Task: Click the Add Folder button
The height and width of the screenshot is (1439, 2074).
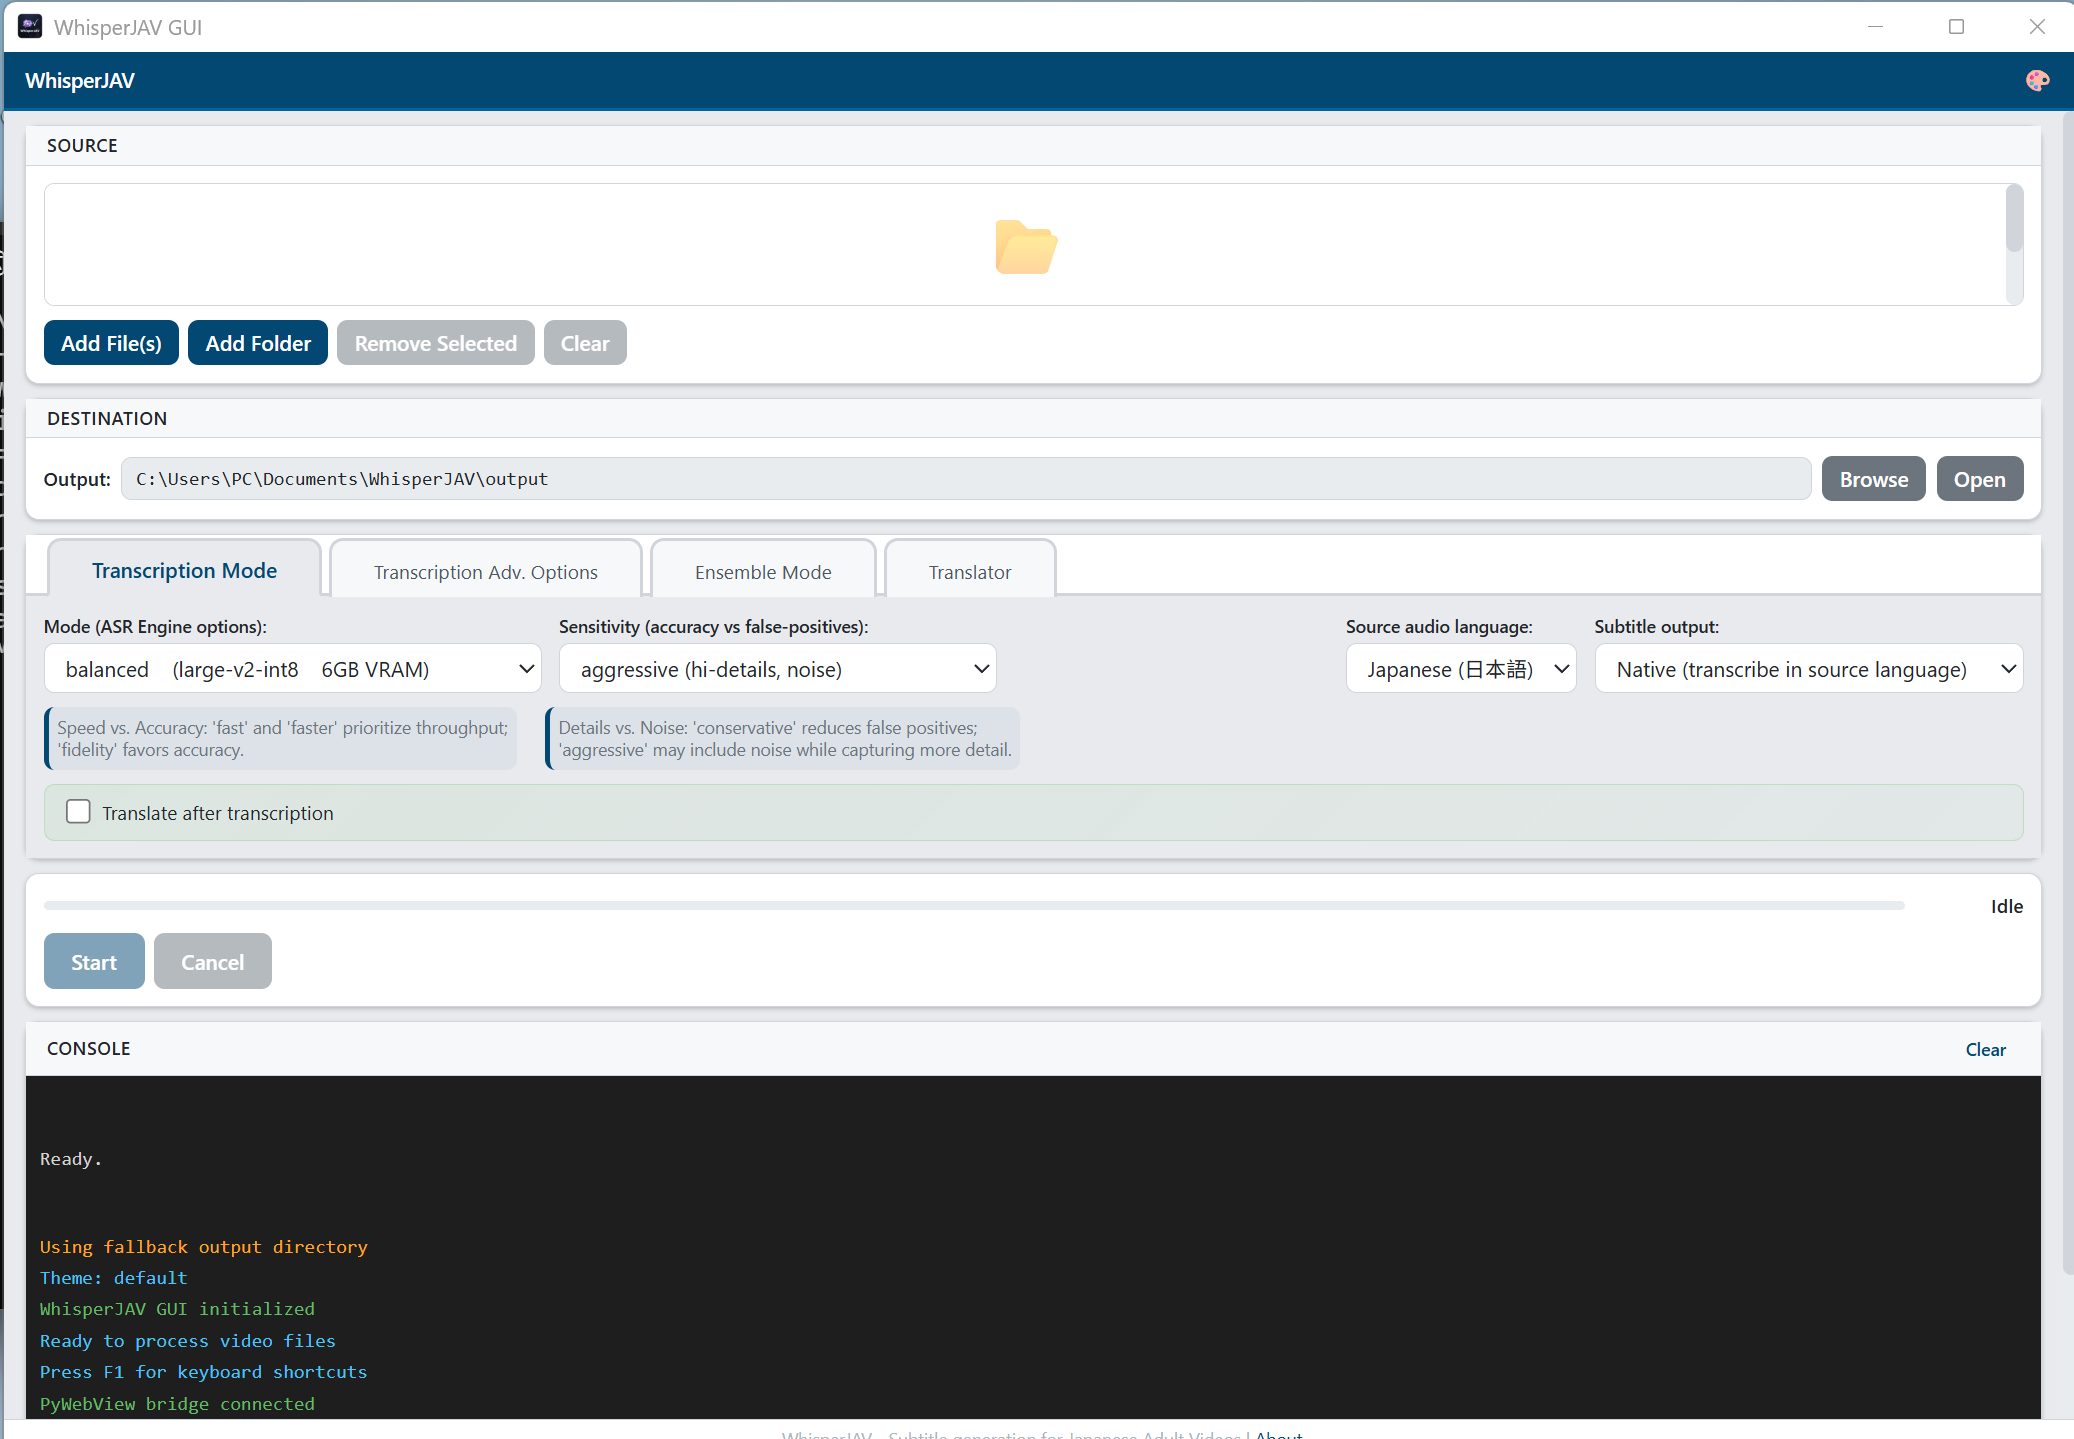Action: pyautogui.click(x=258, y=343)
